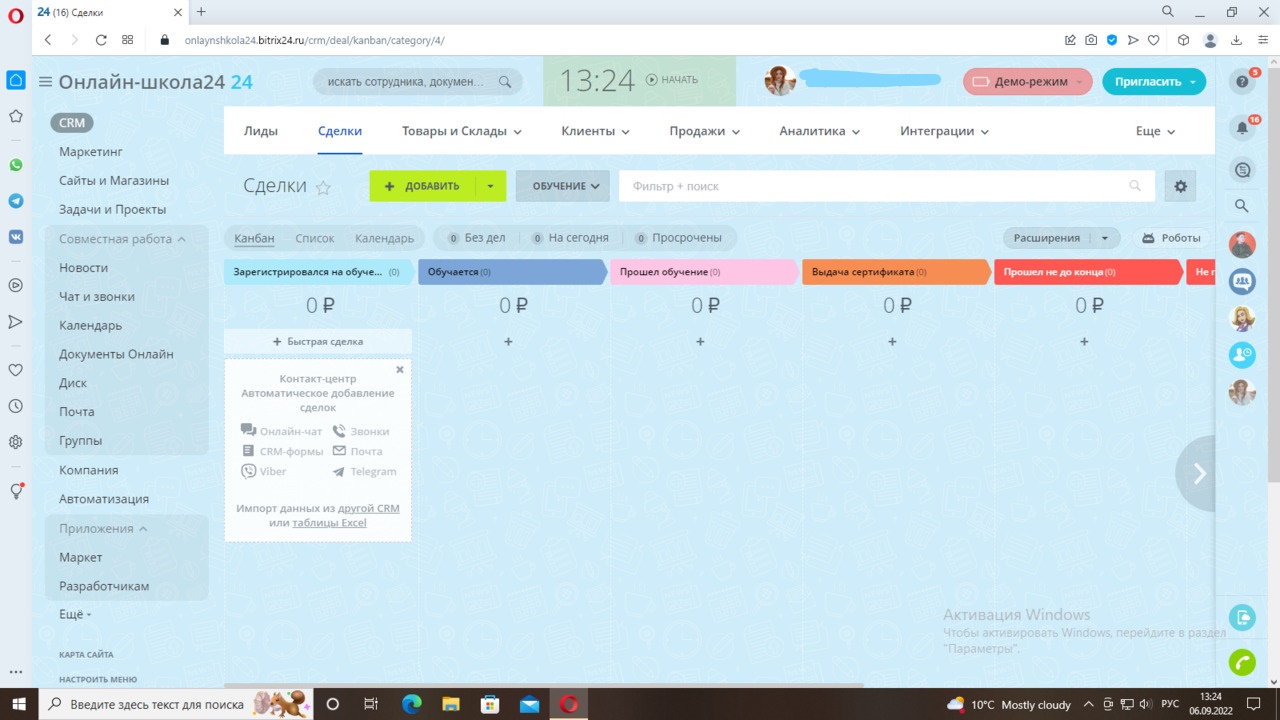Filter deals by Без дел counter

(476, 238)
